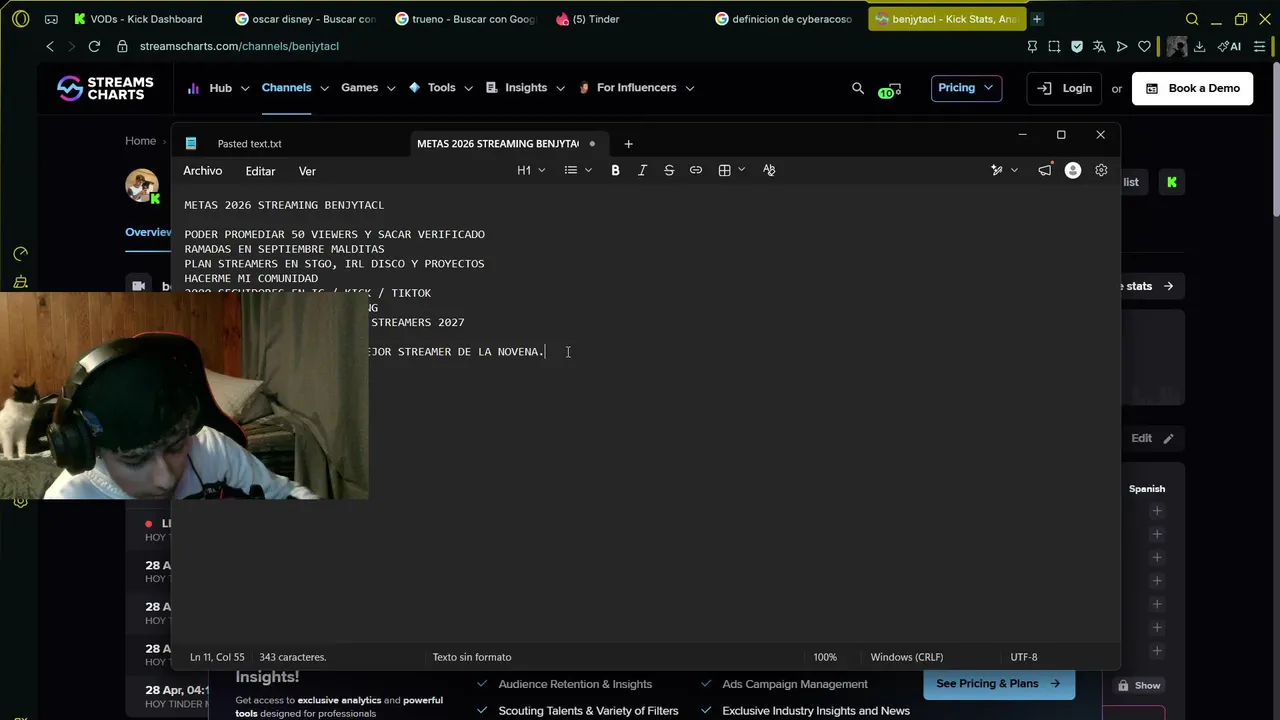Open the Pricing dropdown
This screenshot has height=720, width=1280.
(966, 88)
